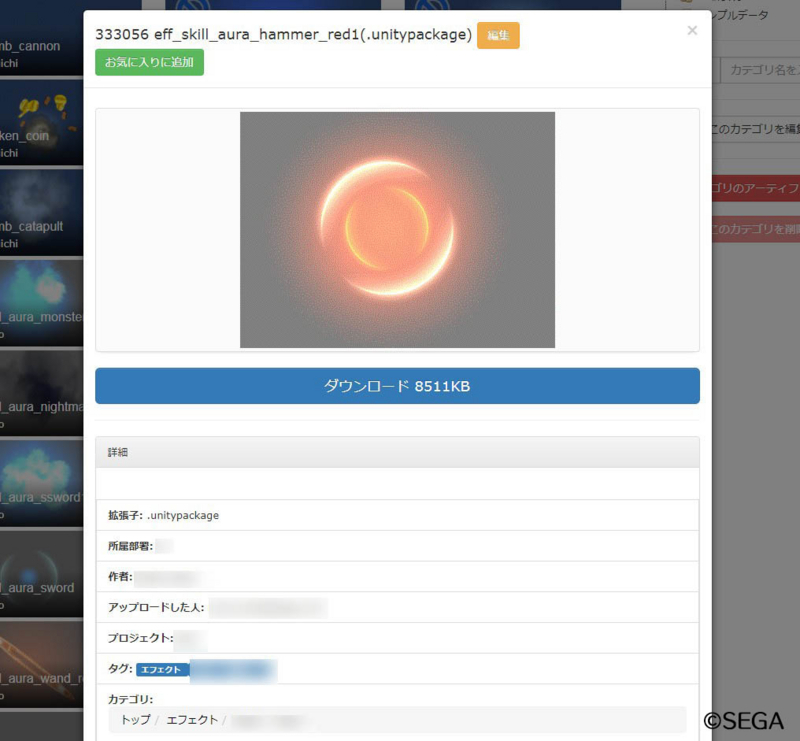Click the orange 編集 edit button
The height and width of the screenshot is (741, 800).
pos(498,35)
